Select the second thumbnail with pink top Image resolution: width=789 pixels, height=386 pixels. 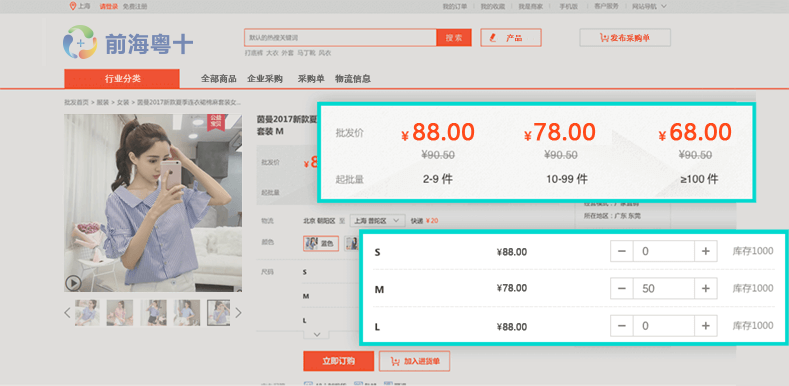120,313
